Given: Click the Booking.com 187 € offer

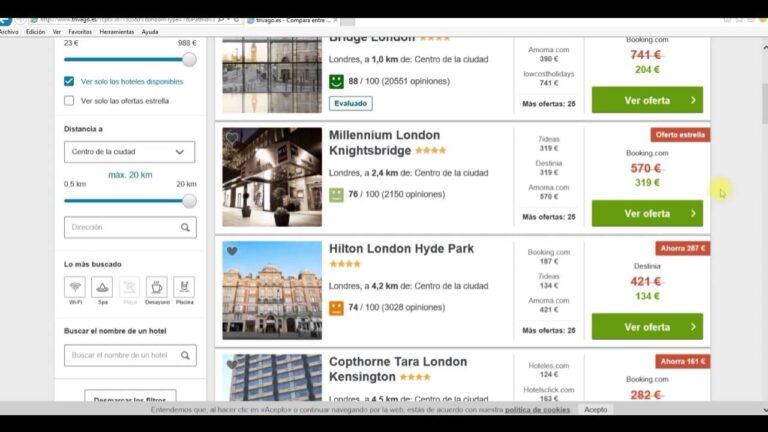Looking at the screenshot, I should tap(549, 257).
